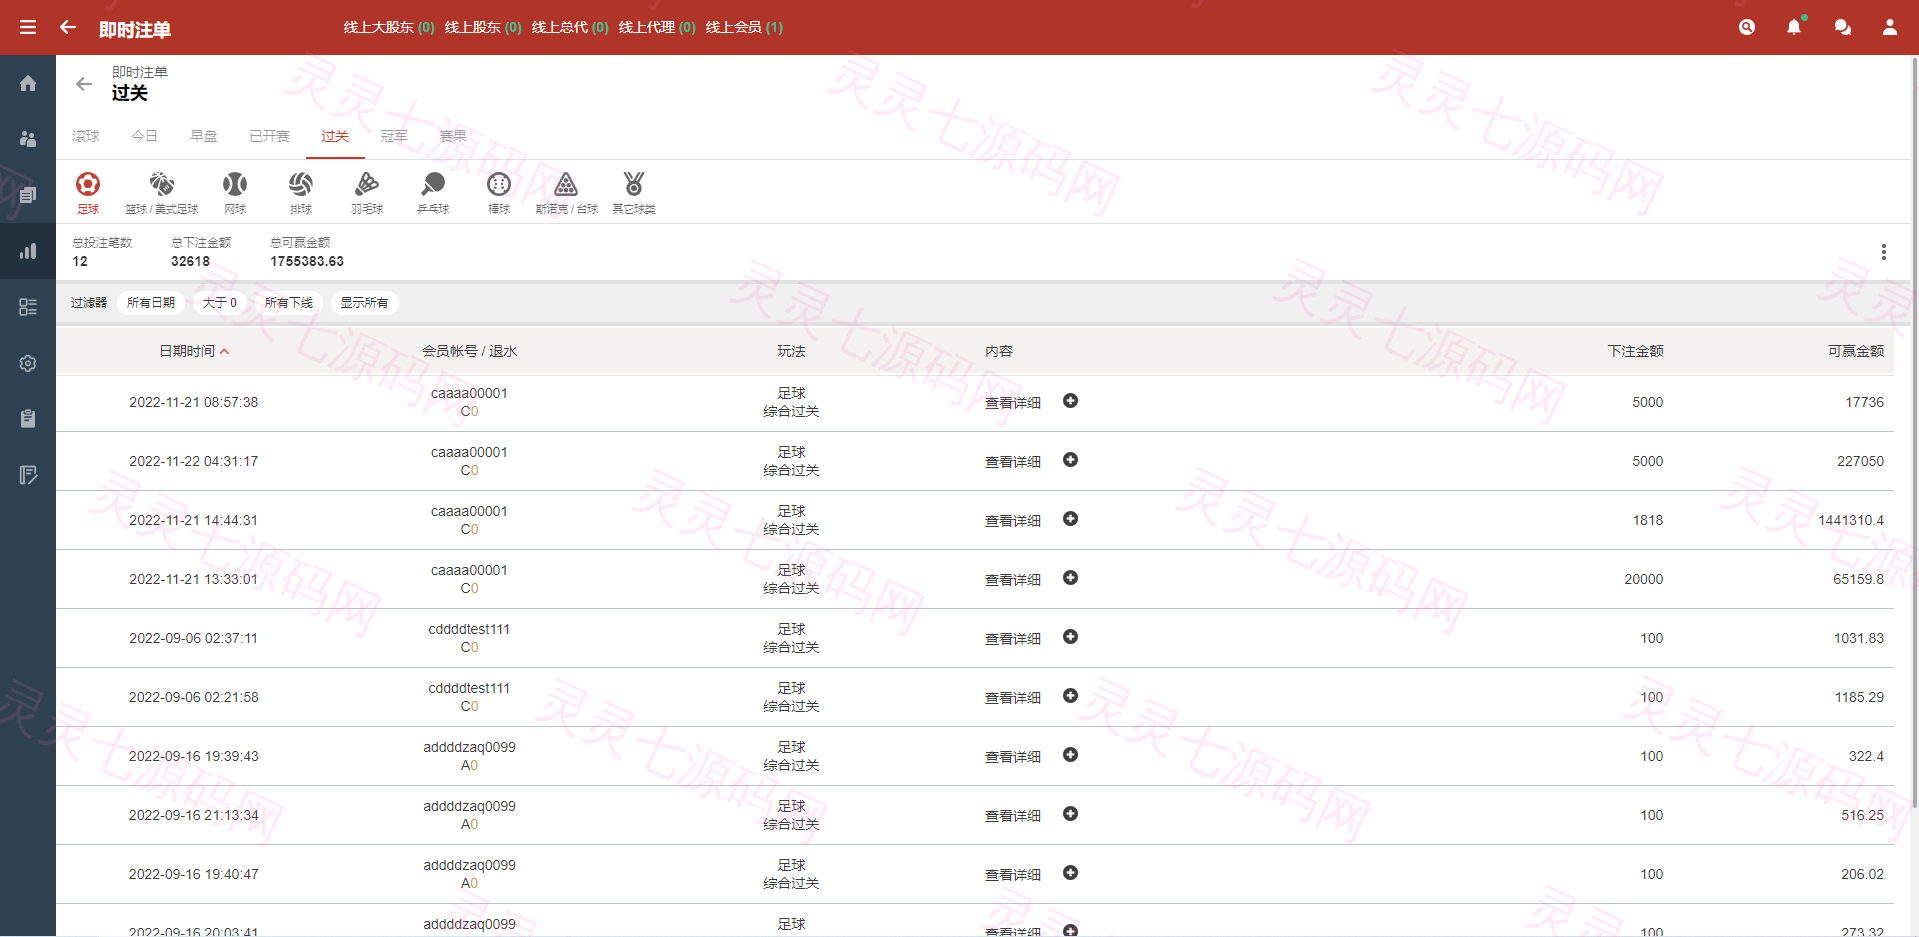This screenshot has width=1919, height=937.
Task: Select the 棒球 baseball sport icon
Action: [499, 192]
